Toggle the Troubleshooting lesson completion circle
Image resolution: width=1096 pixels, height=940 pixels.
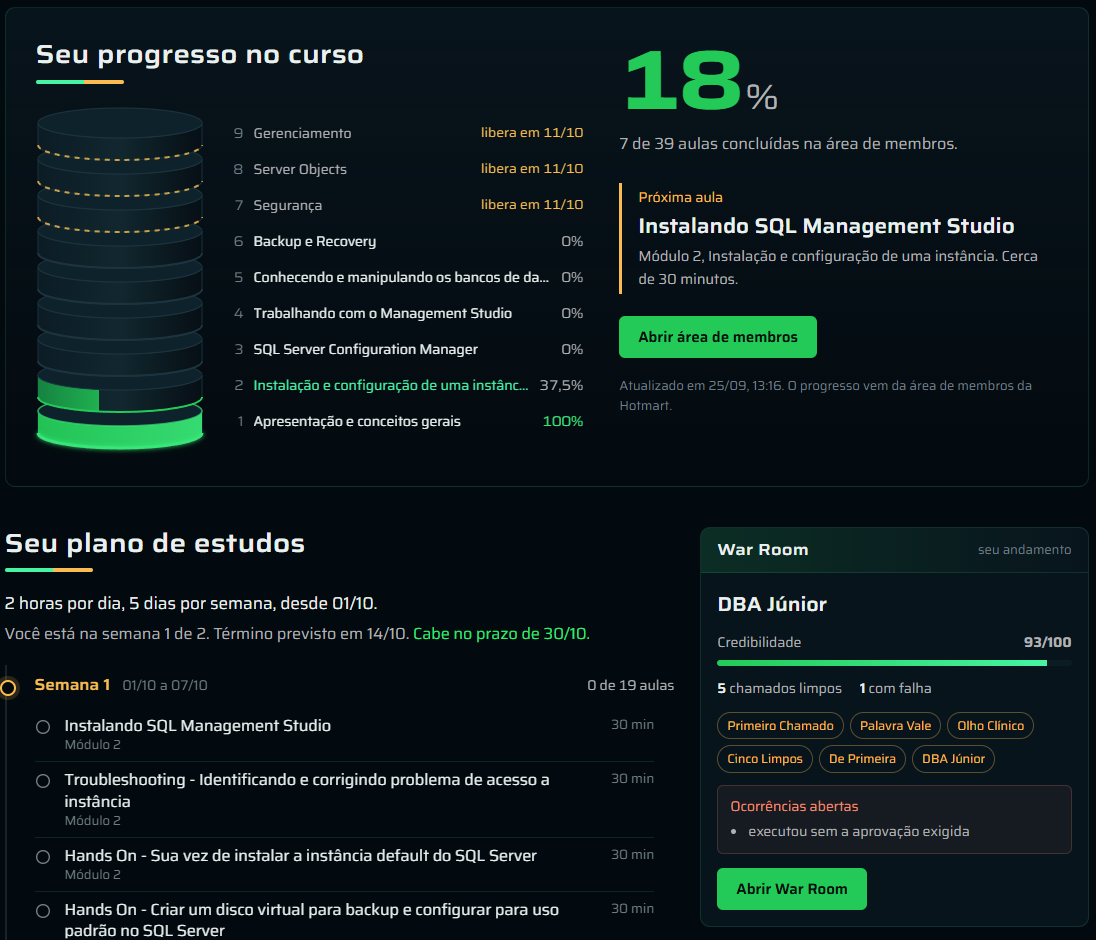point(43,781)
